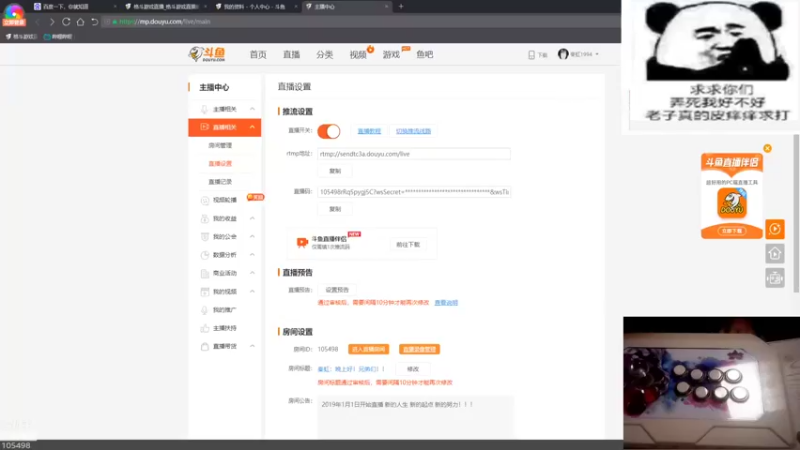Expand the 直播带货 section chevron
This screenshot has width=800, height=450.
click(253, 346)
